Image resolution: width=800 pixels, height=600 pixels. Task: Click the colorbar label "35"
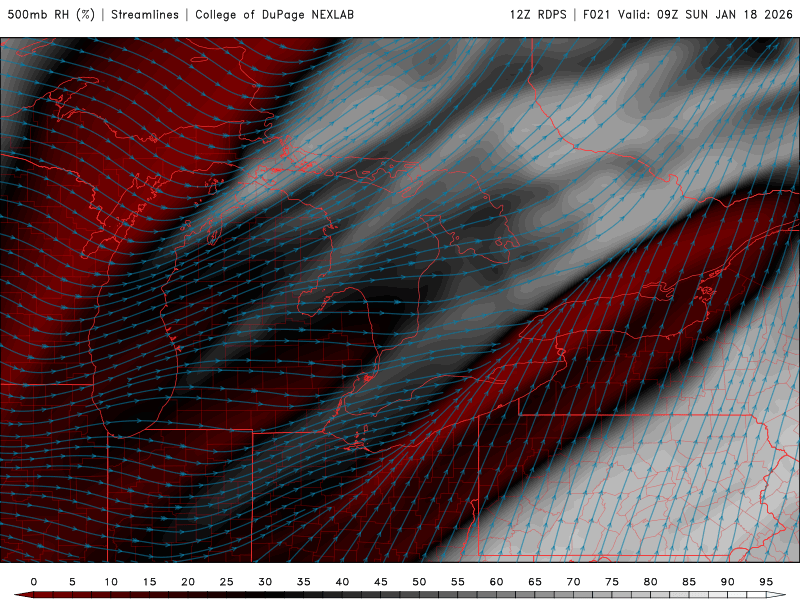tap(304, 582)
